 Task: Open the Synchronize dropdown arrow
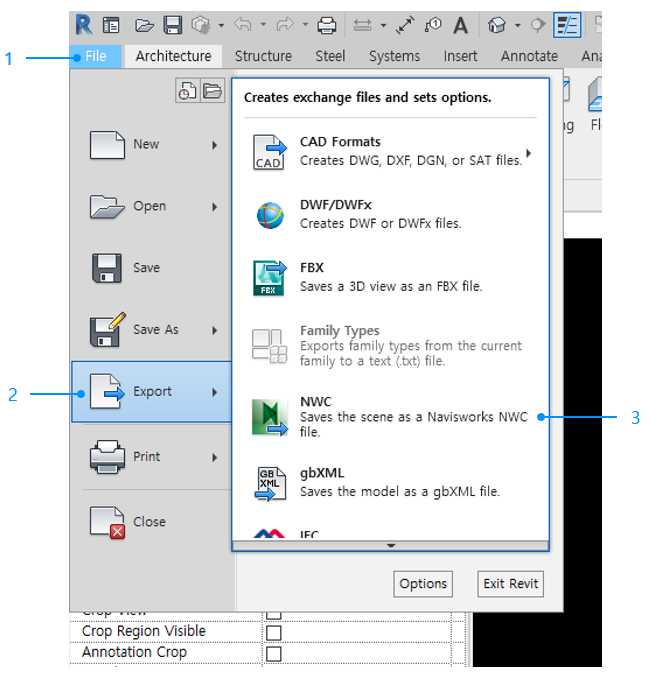(x=221, y=25)
